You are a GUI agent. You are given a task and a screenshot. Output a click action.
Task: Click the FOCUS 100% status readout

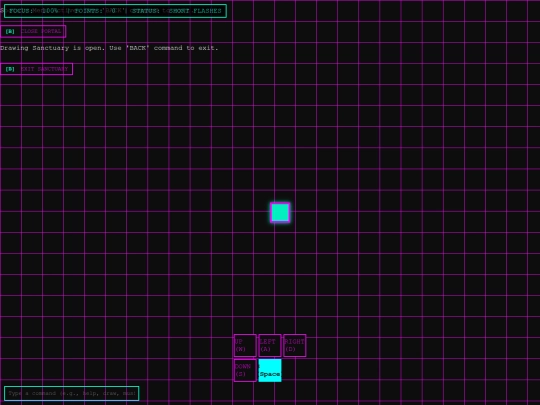34,11
